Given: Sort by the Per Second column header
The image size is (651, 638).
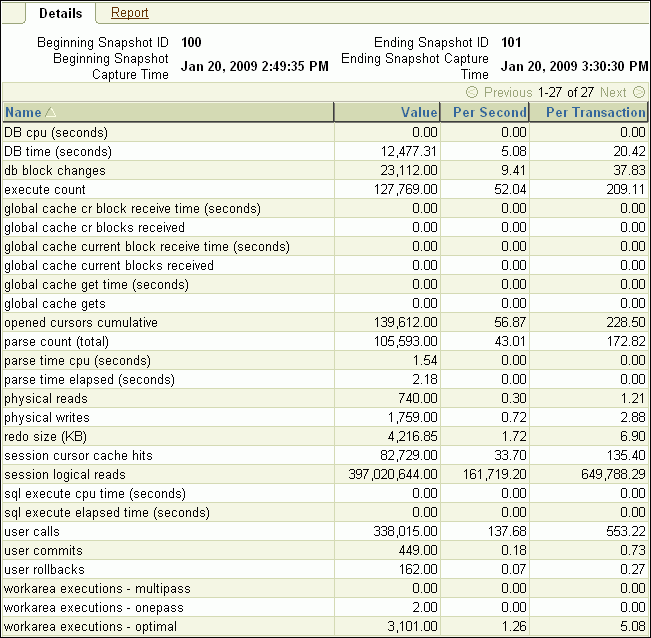Looking at the screenshot, I should (x=489, y=113).
